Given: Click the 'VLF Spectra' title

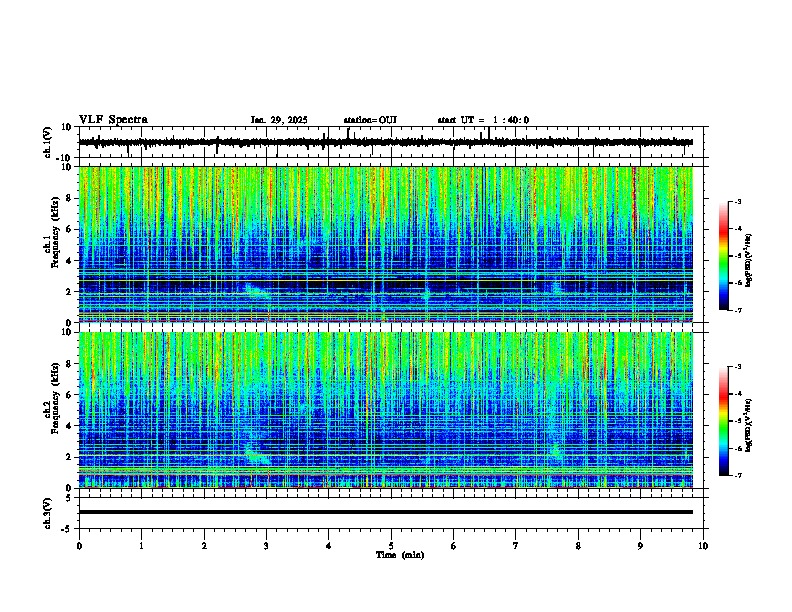Looking at the screenshot, I should point(113,120).
